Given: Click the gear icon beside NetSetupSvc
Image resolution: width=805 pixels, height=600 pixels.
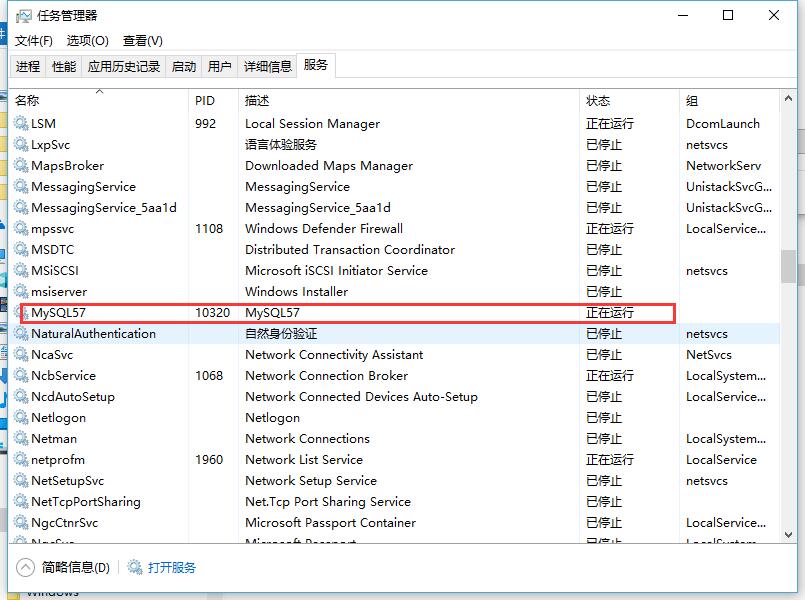Looking at the screenshot, I should coord(21,481).
